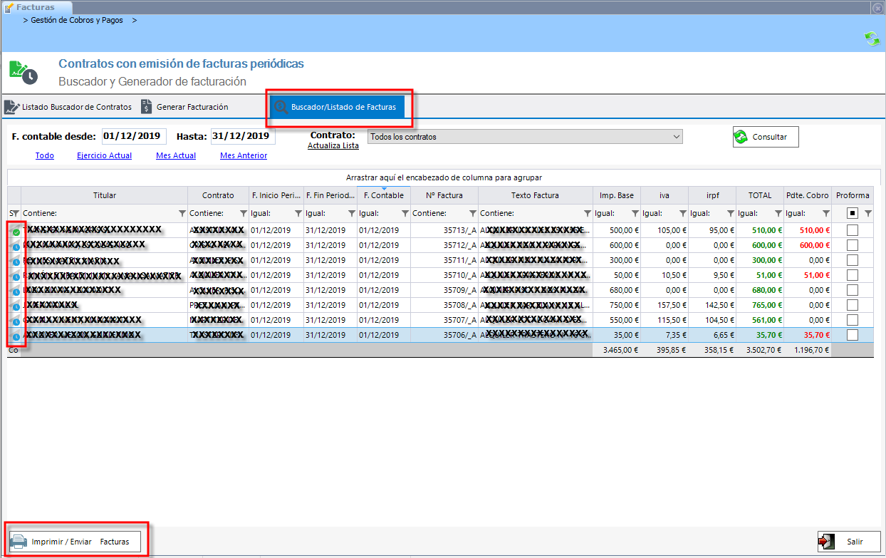Viewport: 886px width, 558px height.
Task: Toggle Proforma checkbox for invoice 35711/_A
Action: coord(852,260)
